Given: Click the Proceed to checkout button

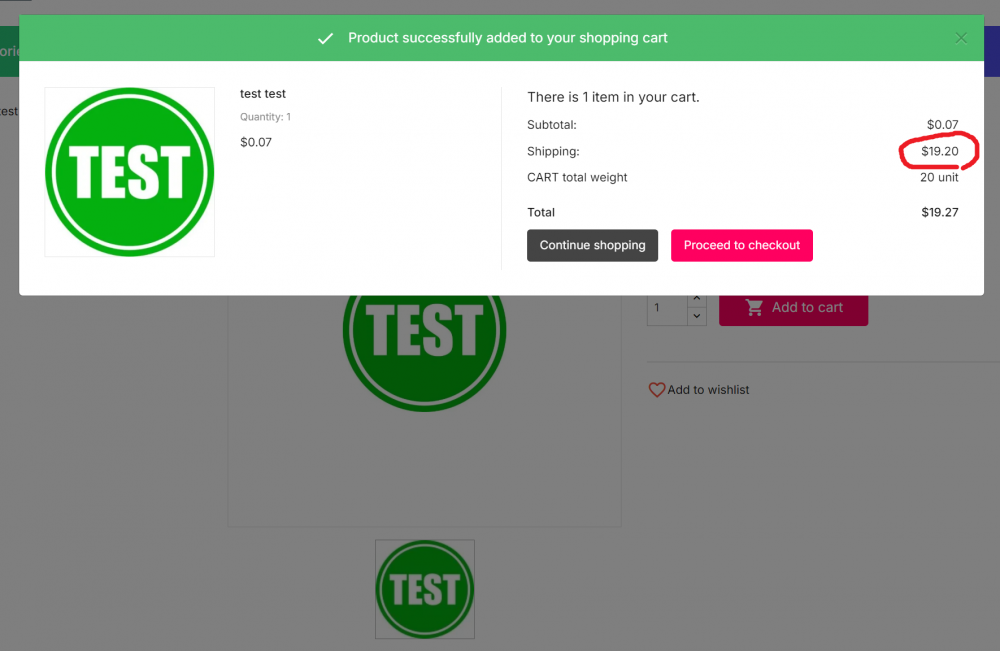Looking at the screenshot, I should (741, 245).
